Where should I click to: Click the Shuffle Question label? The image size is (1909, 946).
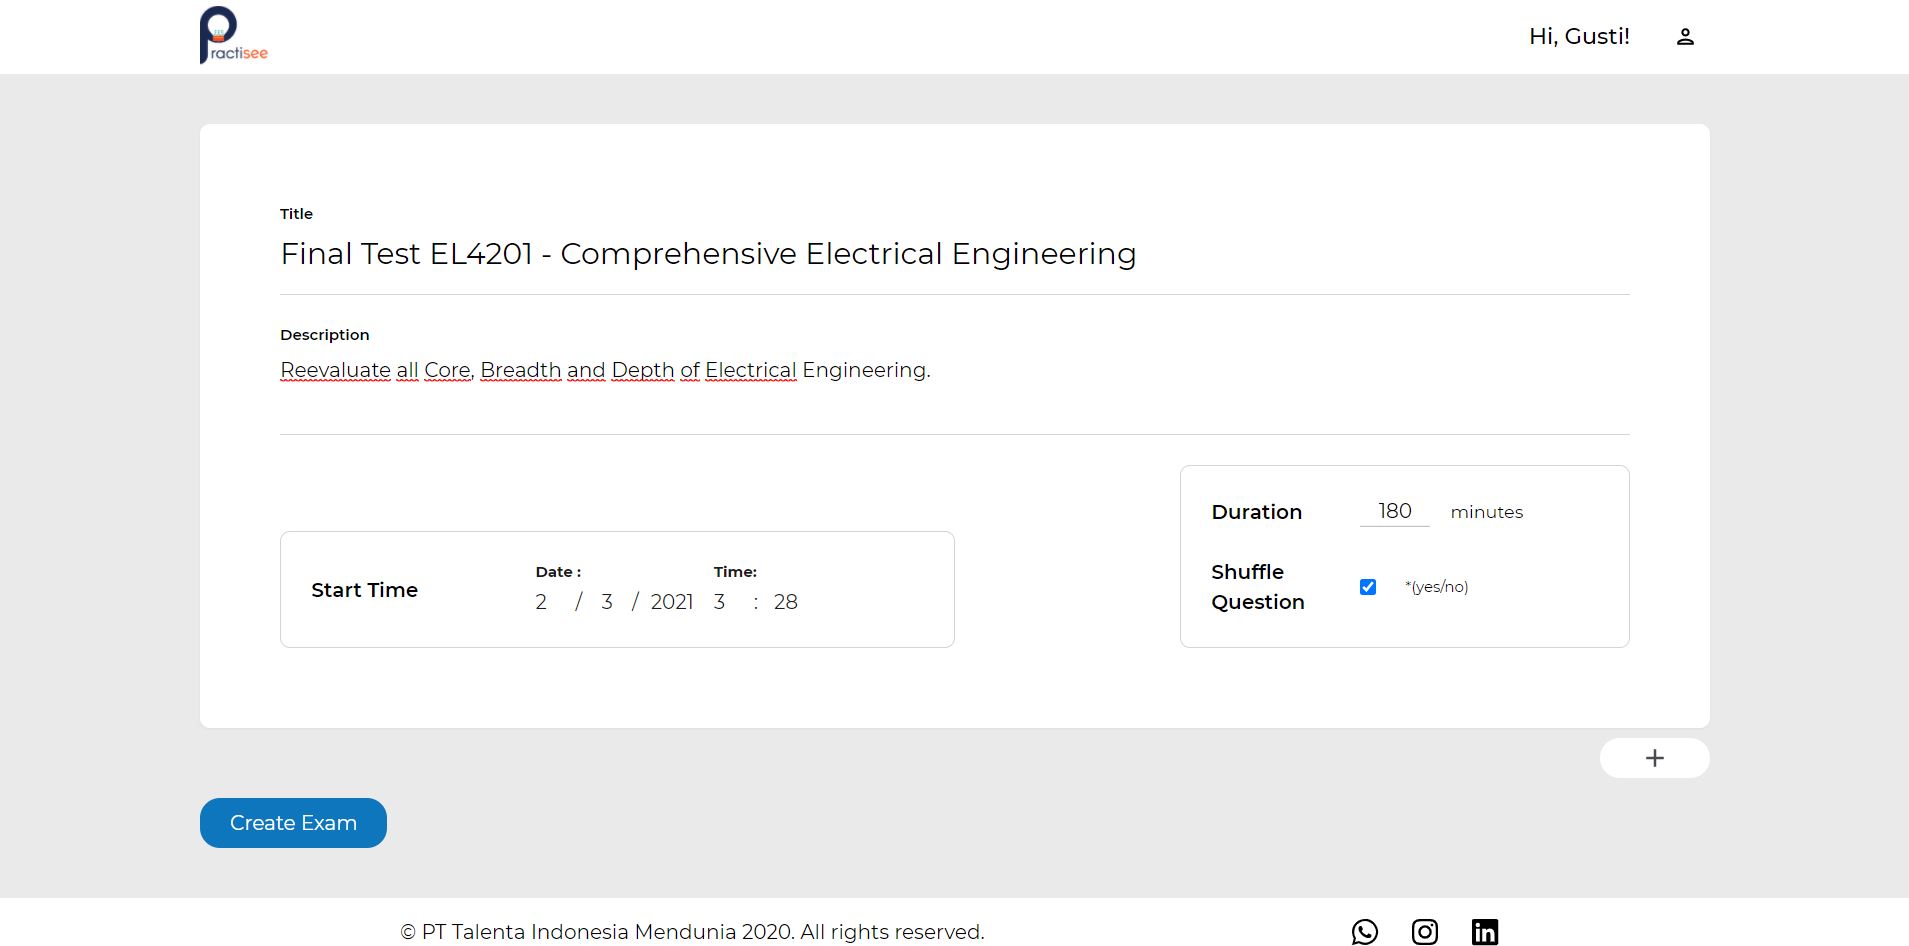click(x=1257, y=587)
